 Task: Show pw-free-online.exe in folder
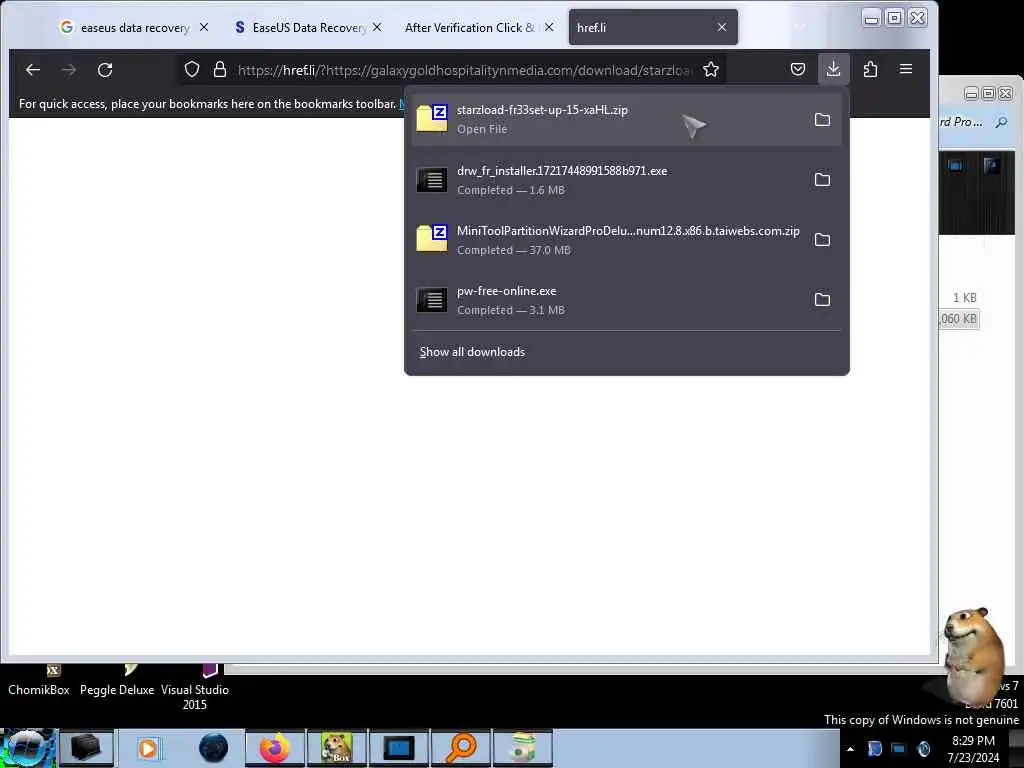click(822, 300)
